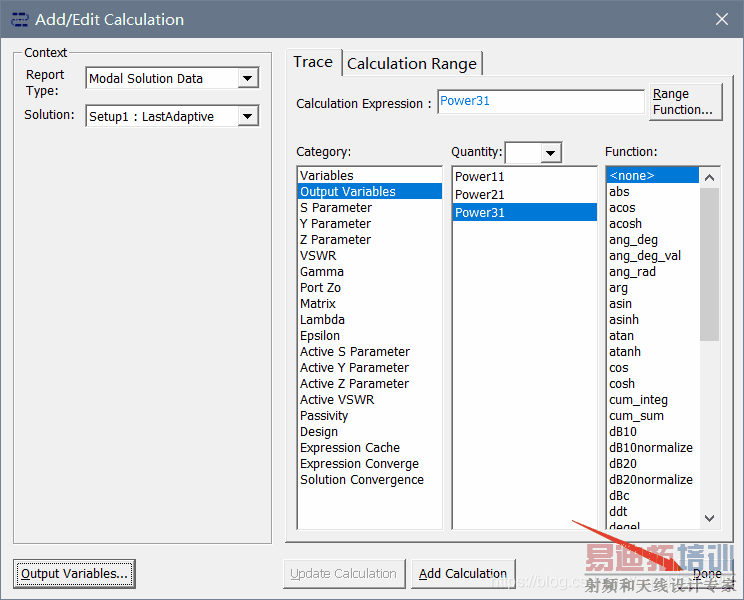Click the Function list scrollbar thumb
This screenshot has width=744, height=600.
[709, 264]
